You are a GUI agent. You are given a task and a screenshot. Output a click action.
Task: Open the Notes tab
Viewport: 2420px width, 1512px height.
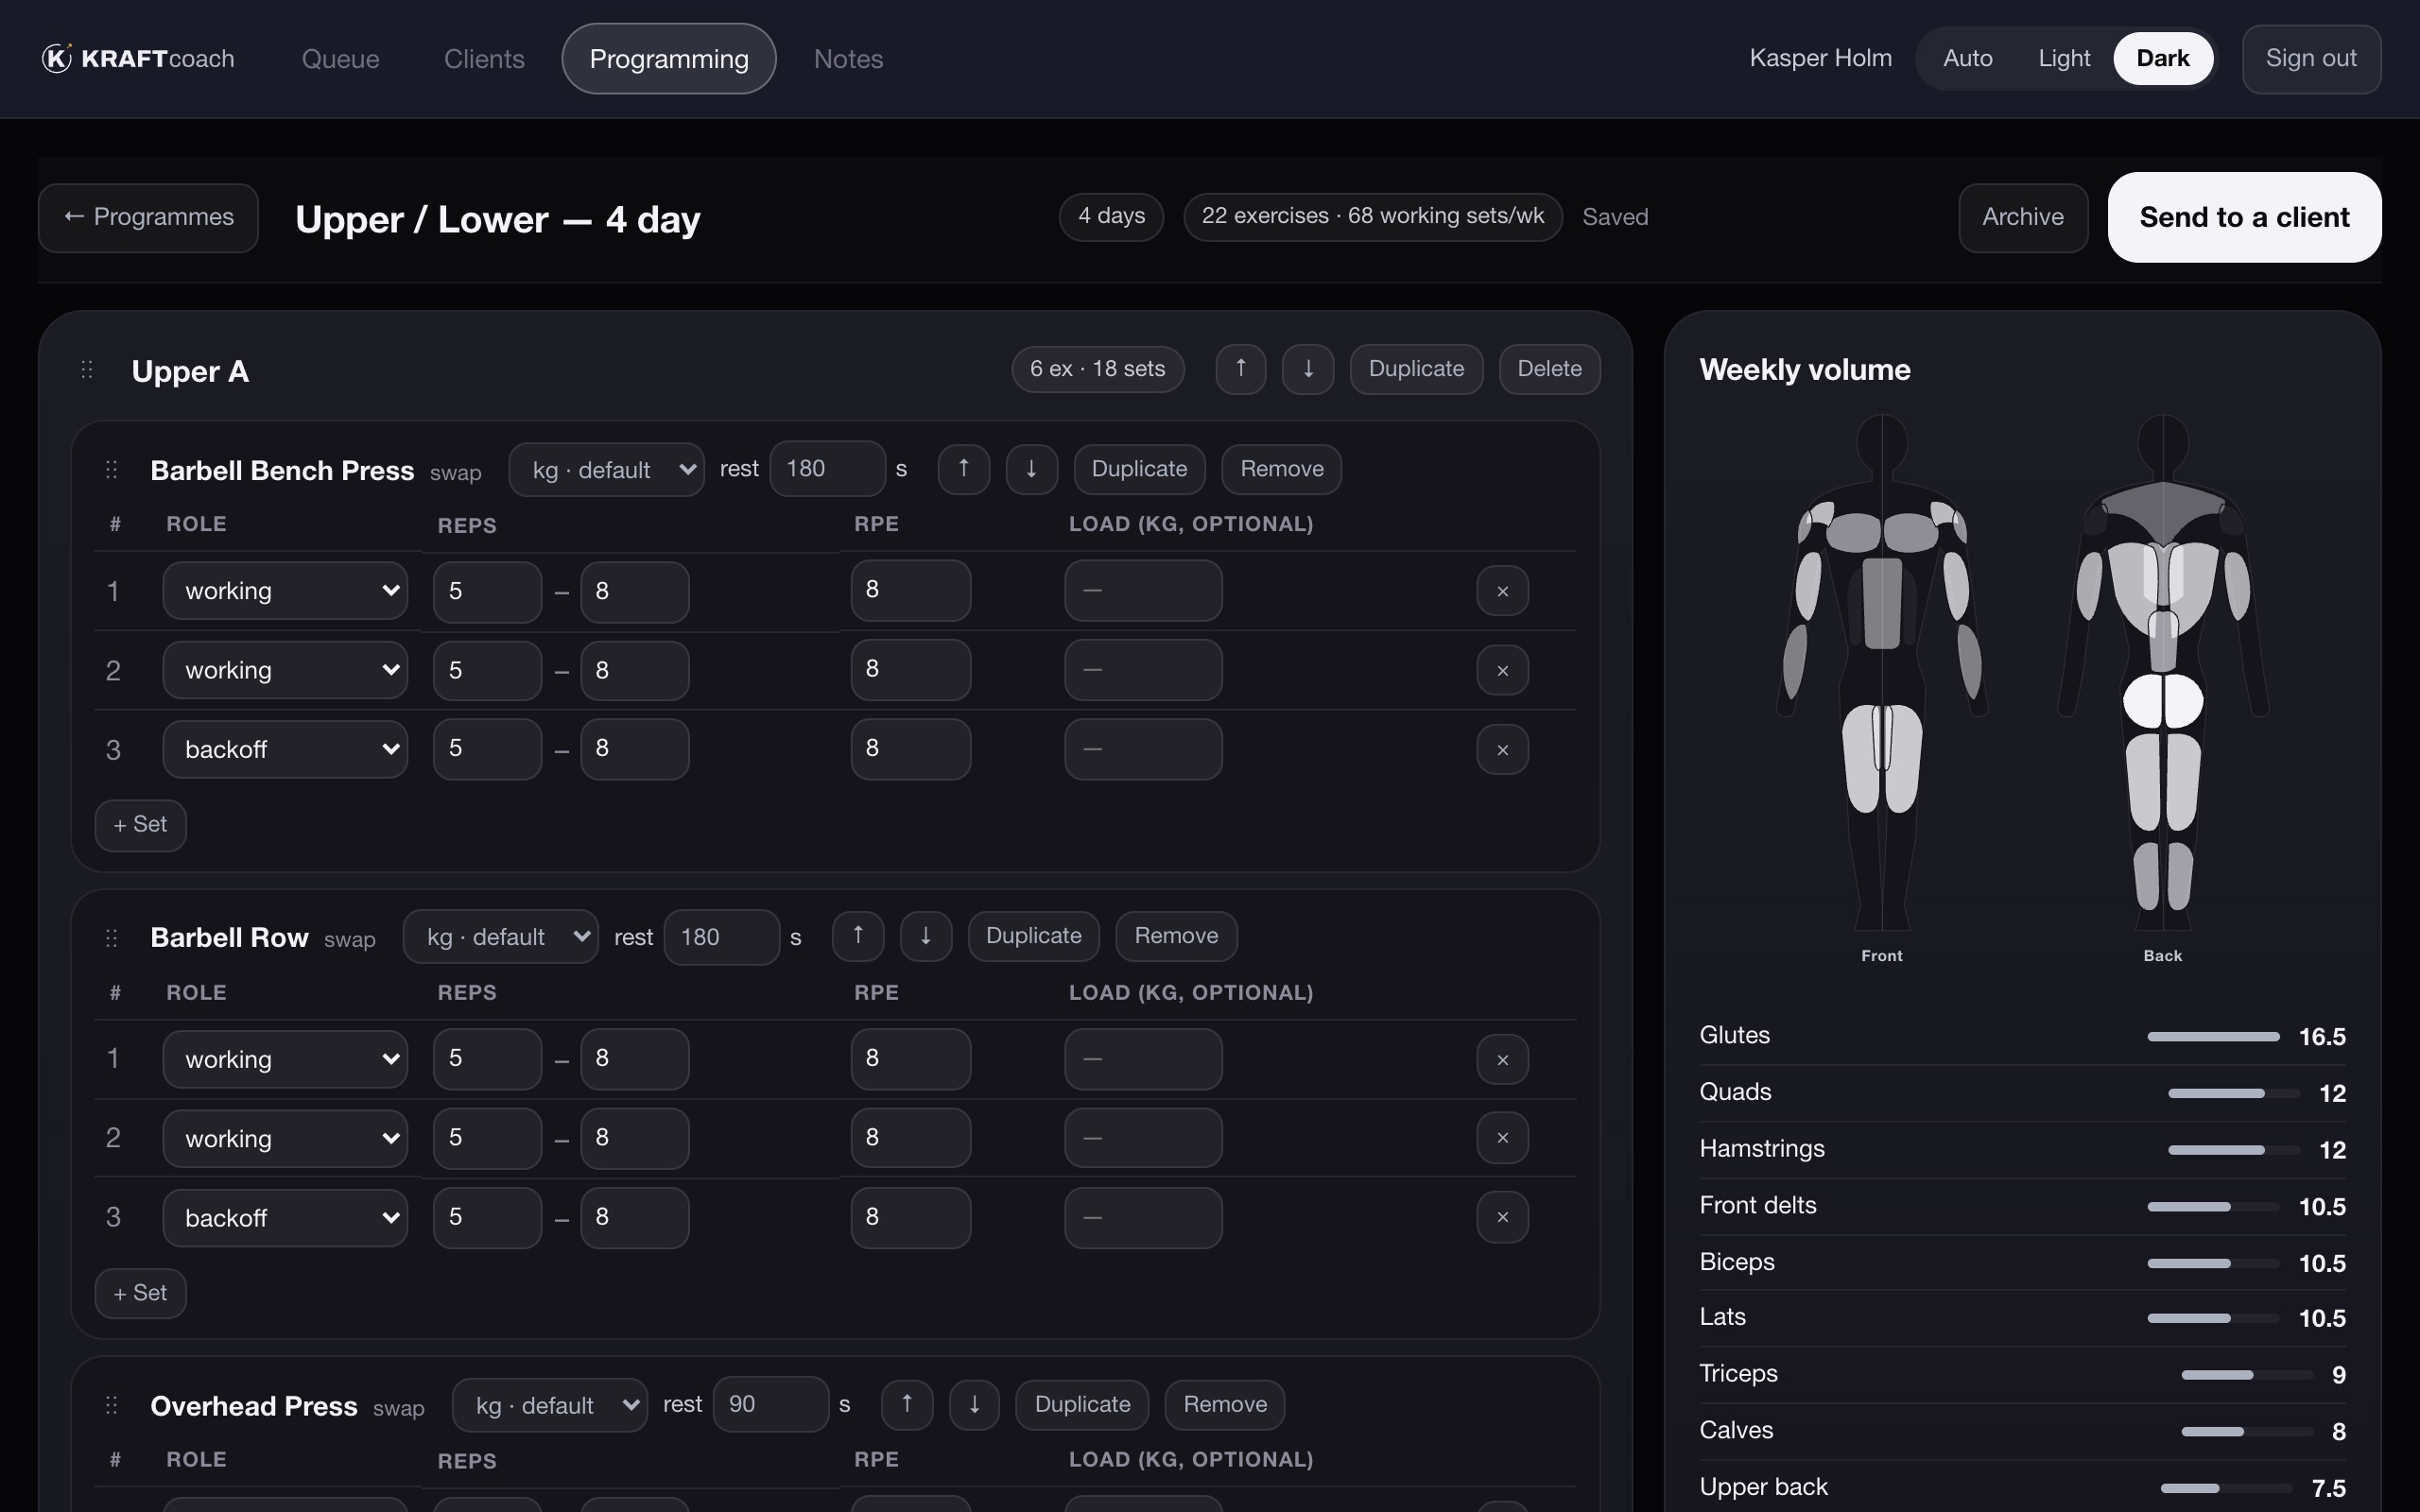point(848,59)
